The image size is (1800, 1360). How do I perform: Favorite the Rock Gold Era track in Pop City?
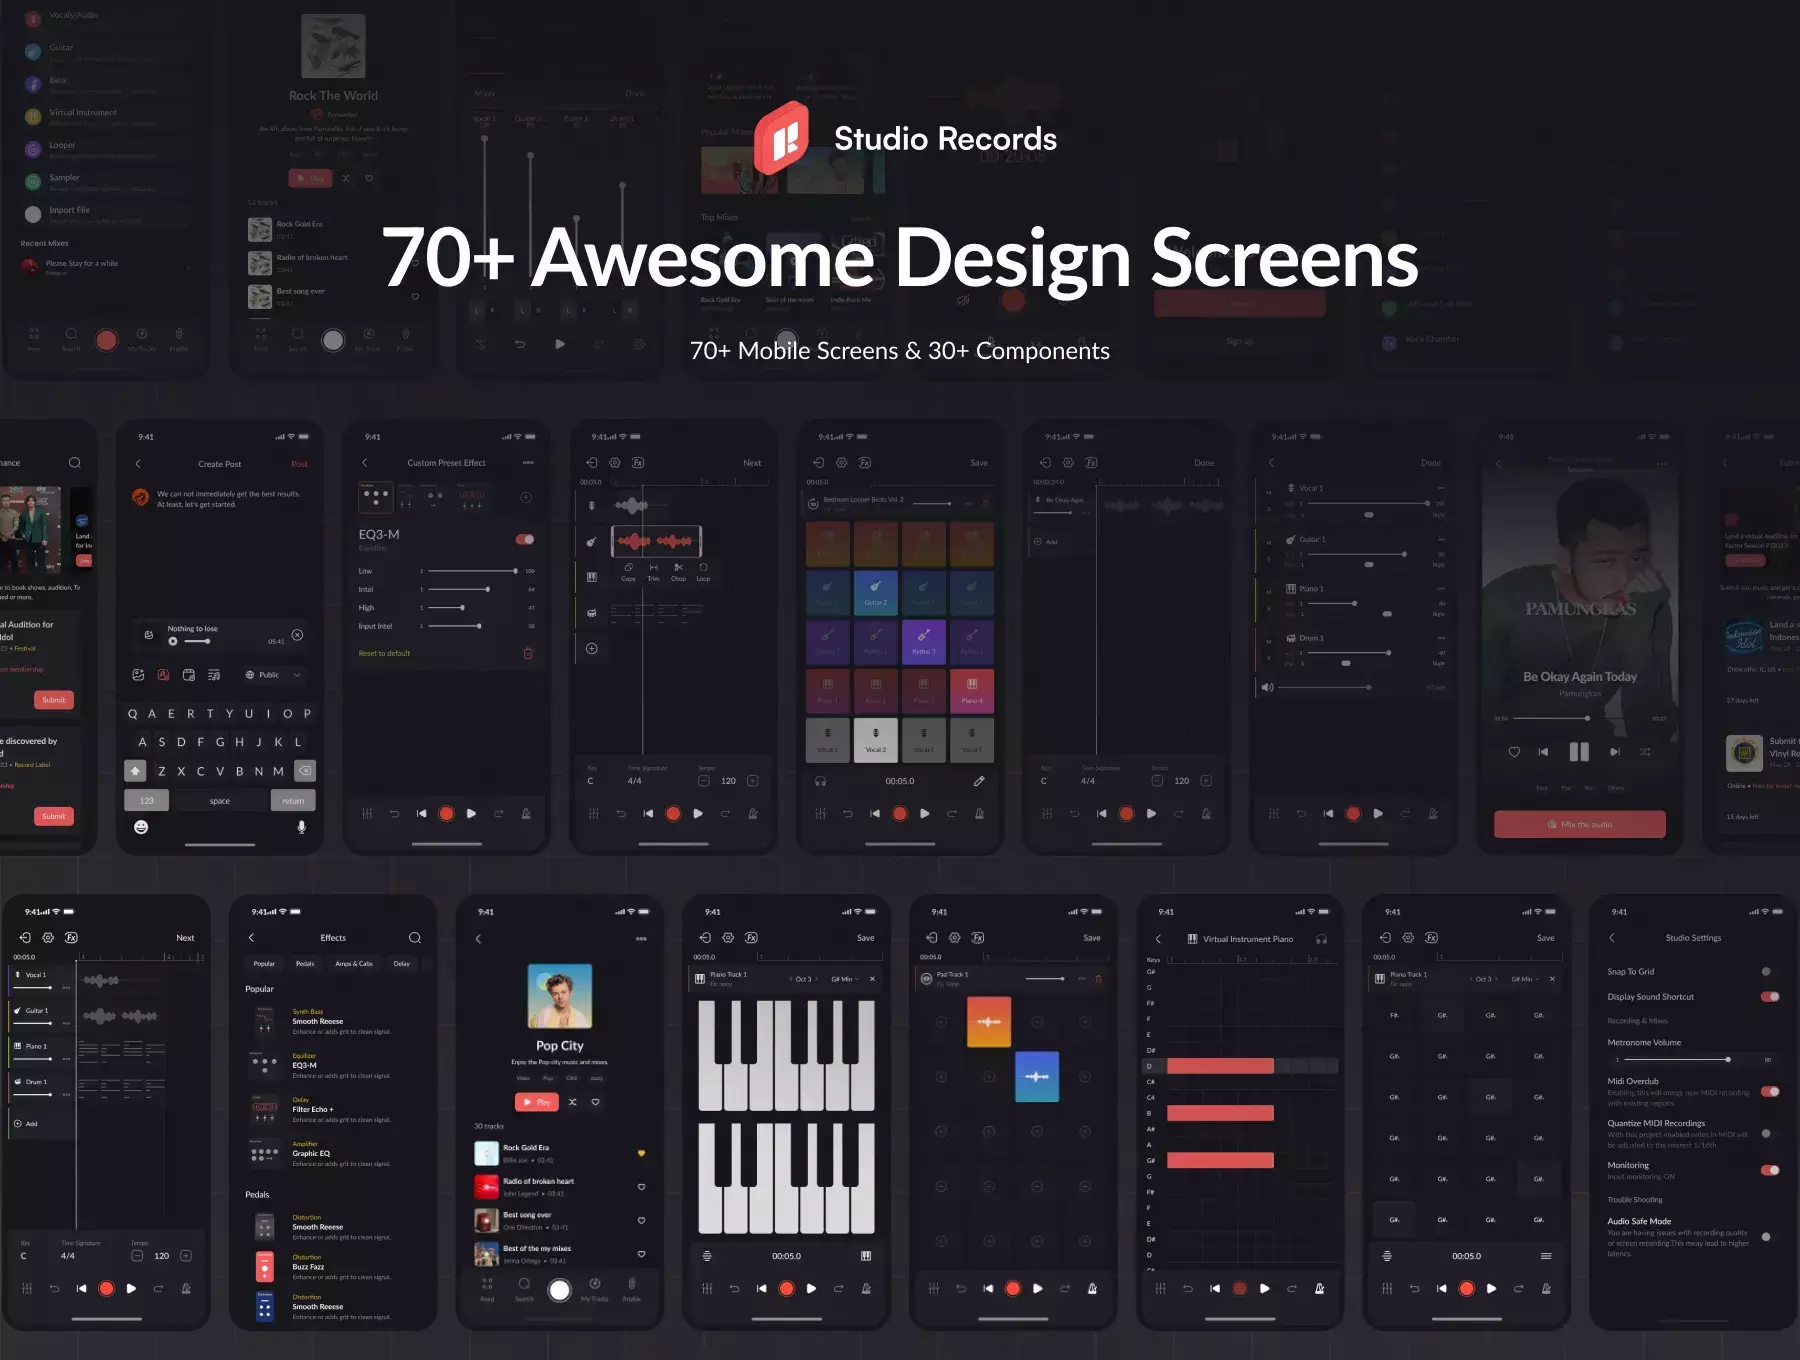pyautogui.click(x=641, y=1153)
